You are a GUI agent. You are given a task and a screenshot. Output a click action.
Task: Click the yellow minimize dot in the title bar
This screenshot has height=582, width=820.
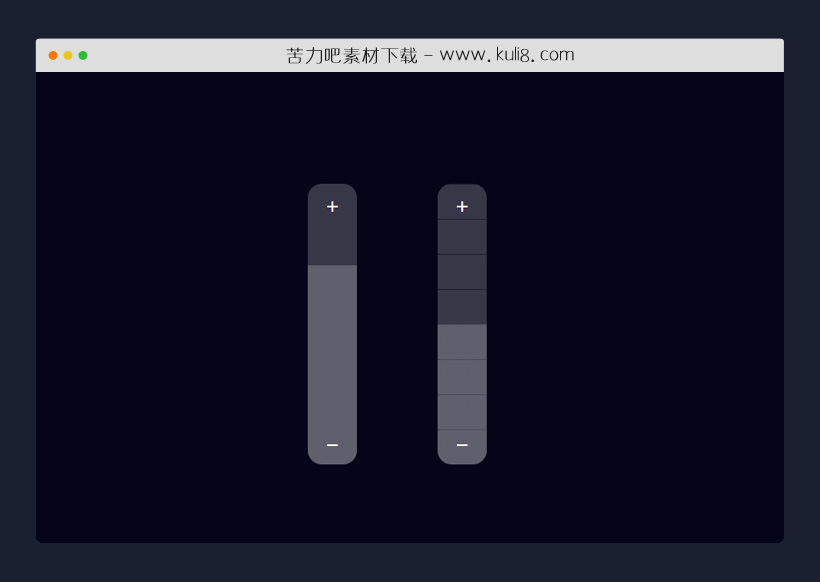point(68,55)
